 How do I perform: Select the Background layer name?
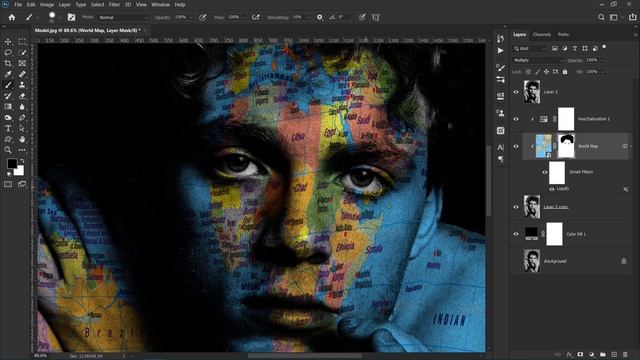(x=555, y=261)
